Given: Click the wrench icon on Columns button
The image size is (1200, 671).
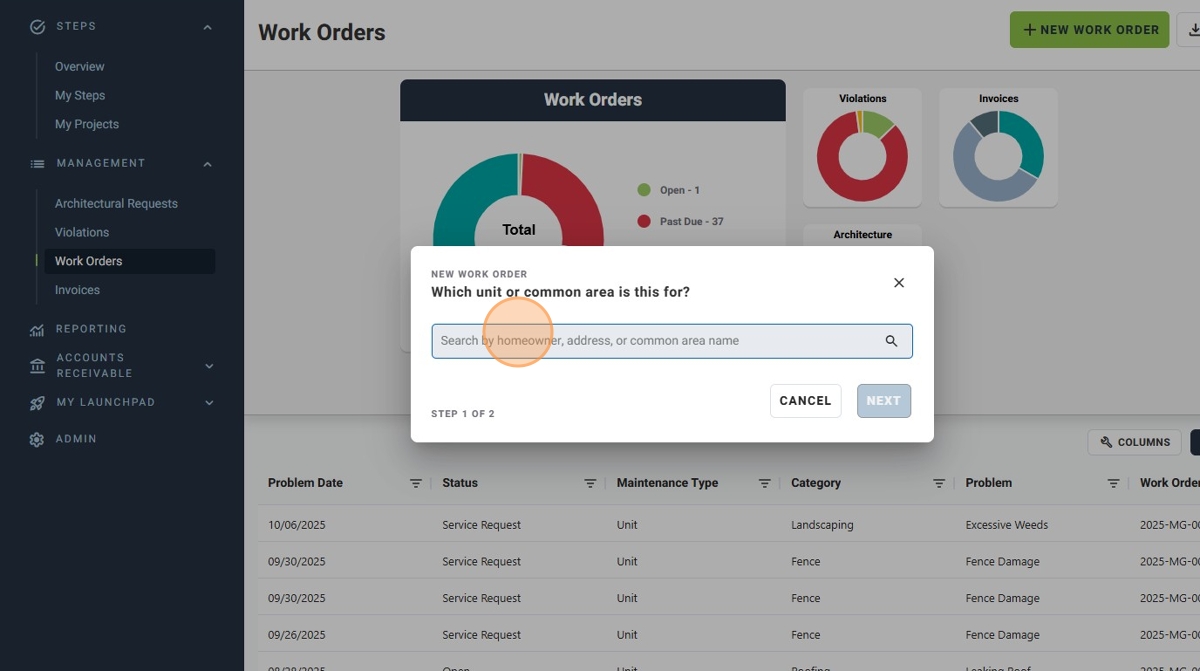Looking at the screenshot, I should coord(1106,442).
